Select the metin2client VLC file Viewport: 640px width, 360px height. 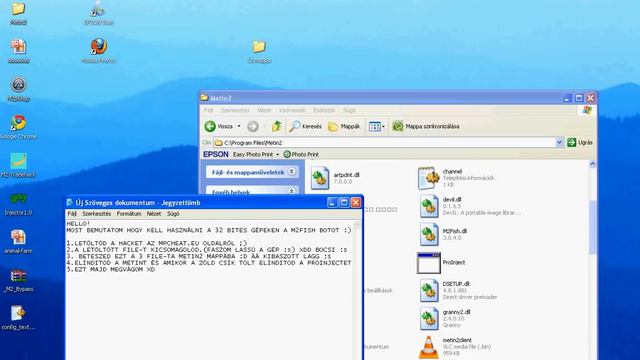point(455,347)
